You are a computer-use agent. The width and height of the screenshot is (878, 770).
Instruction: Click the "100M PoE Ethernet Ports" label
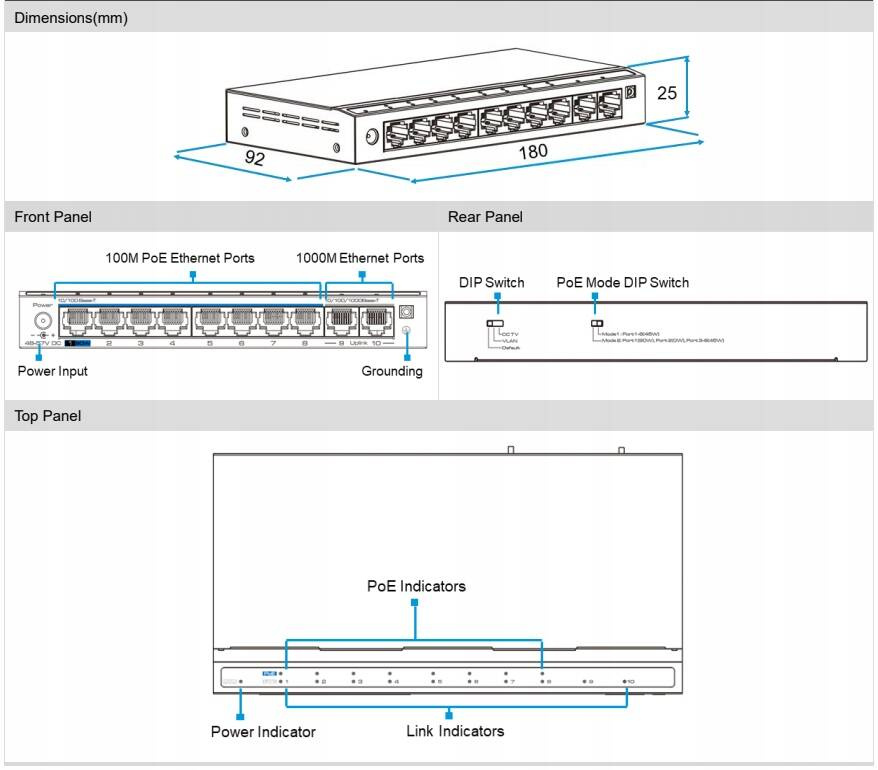[x=180, y=258]
